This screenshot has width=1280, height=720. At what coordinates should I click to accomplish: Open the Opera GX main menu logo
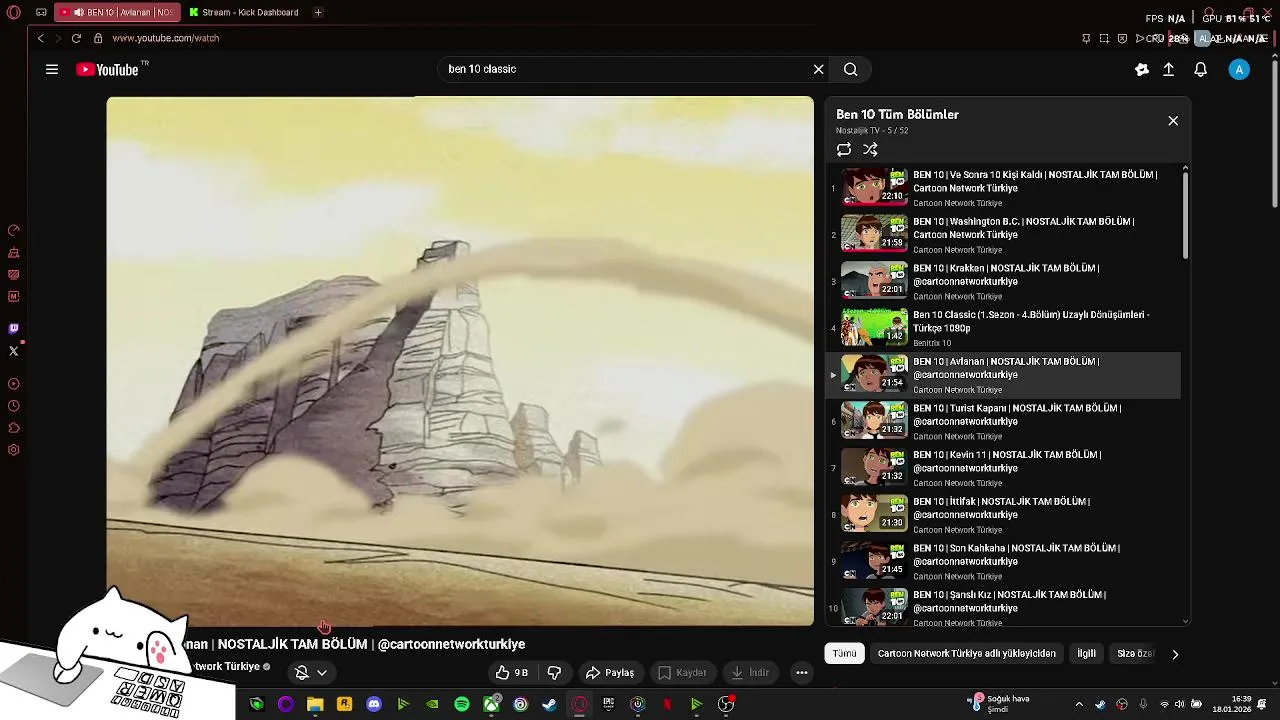14,13
